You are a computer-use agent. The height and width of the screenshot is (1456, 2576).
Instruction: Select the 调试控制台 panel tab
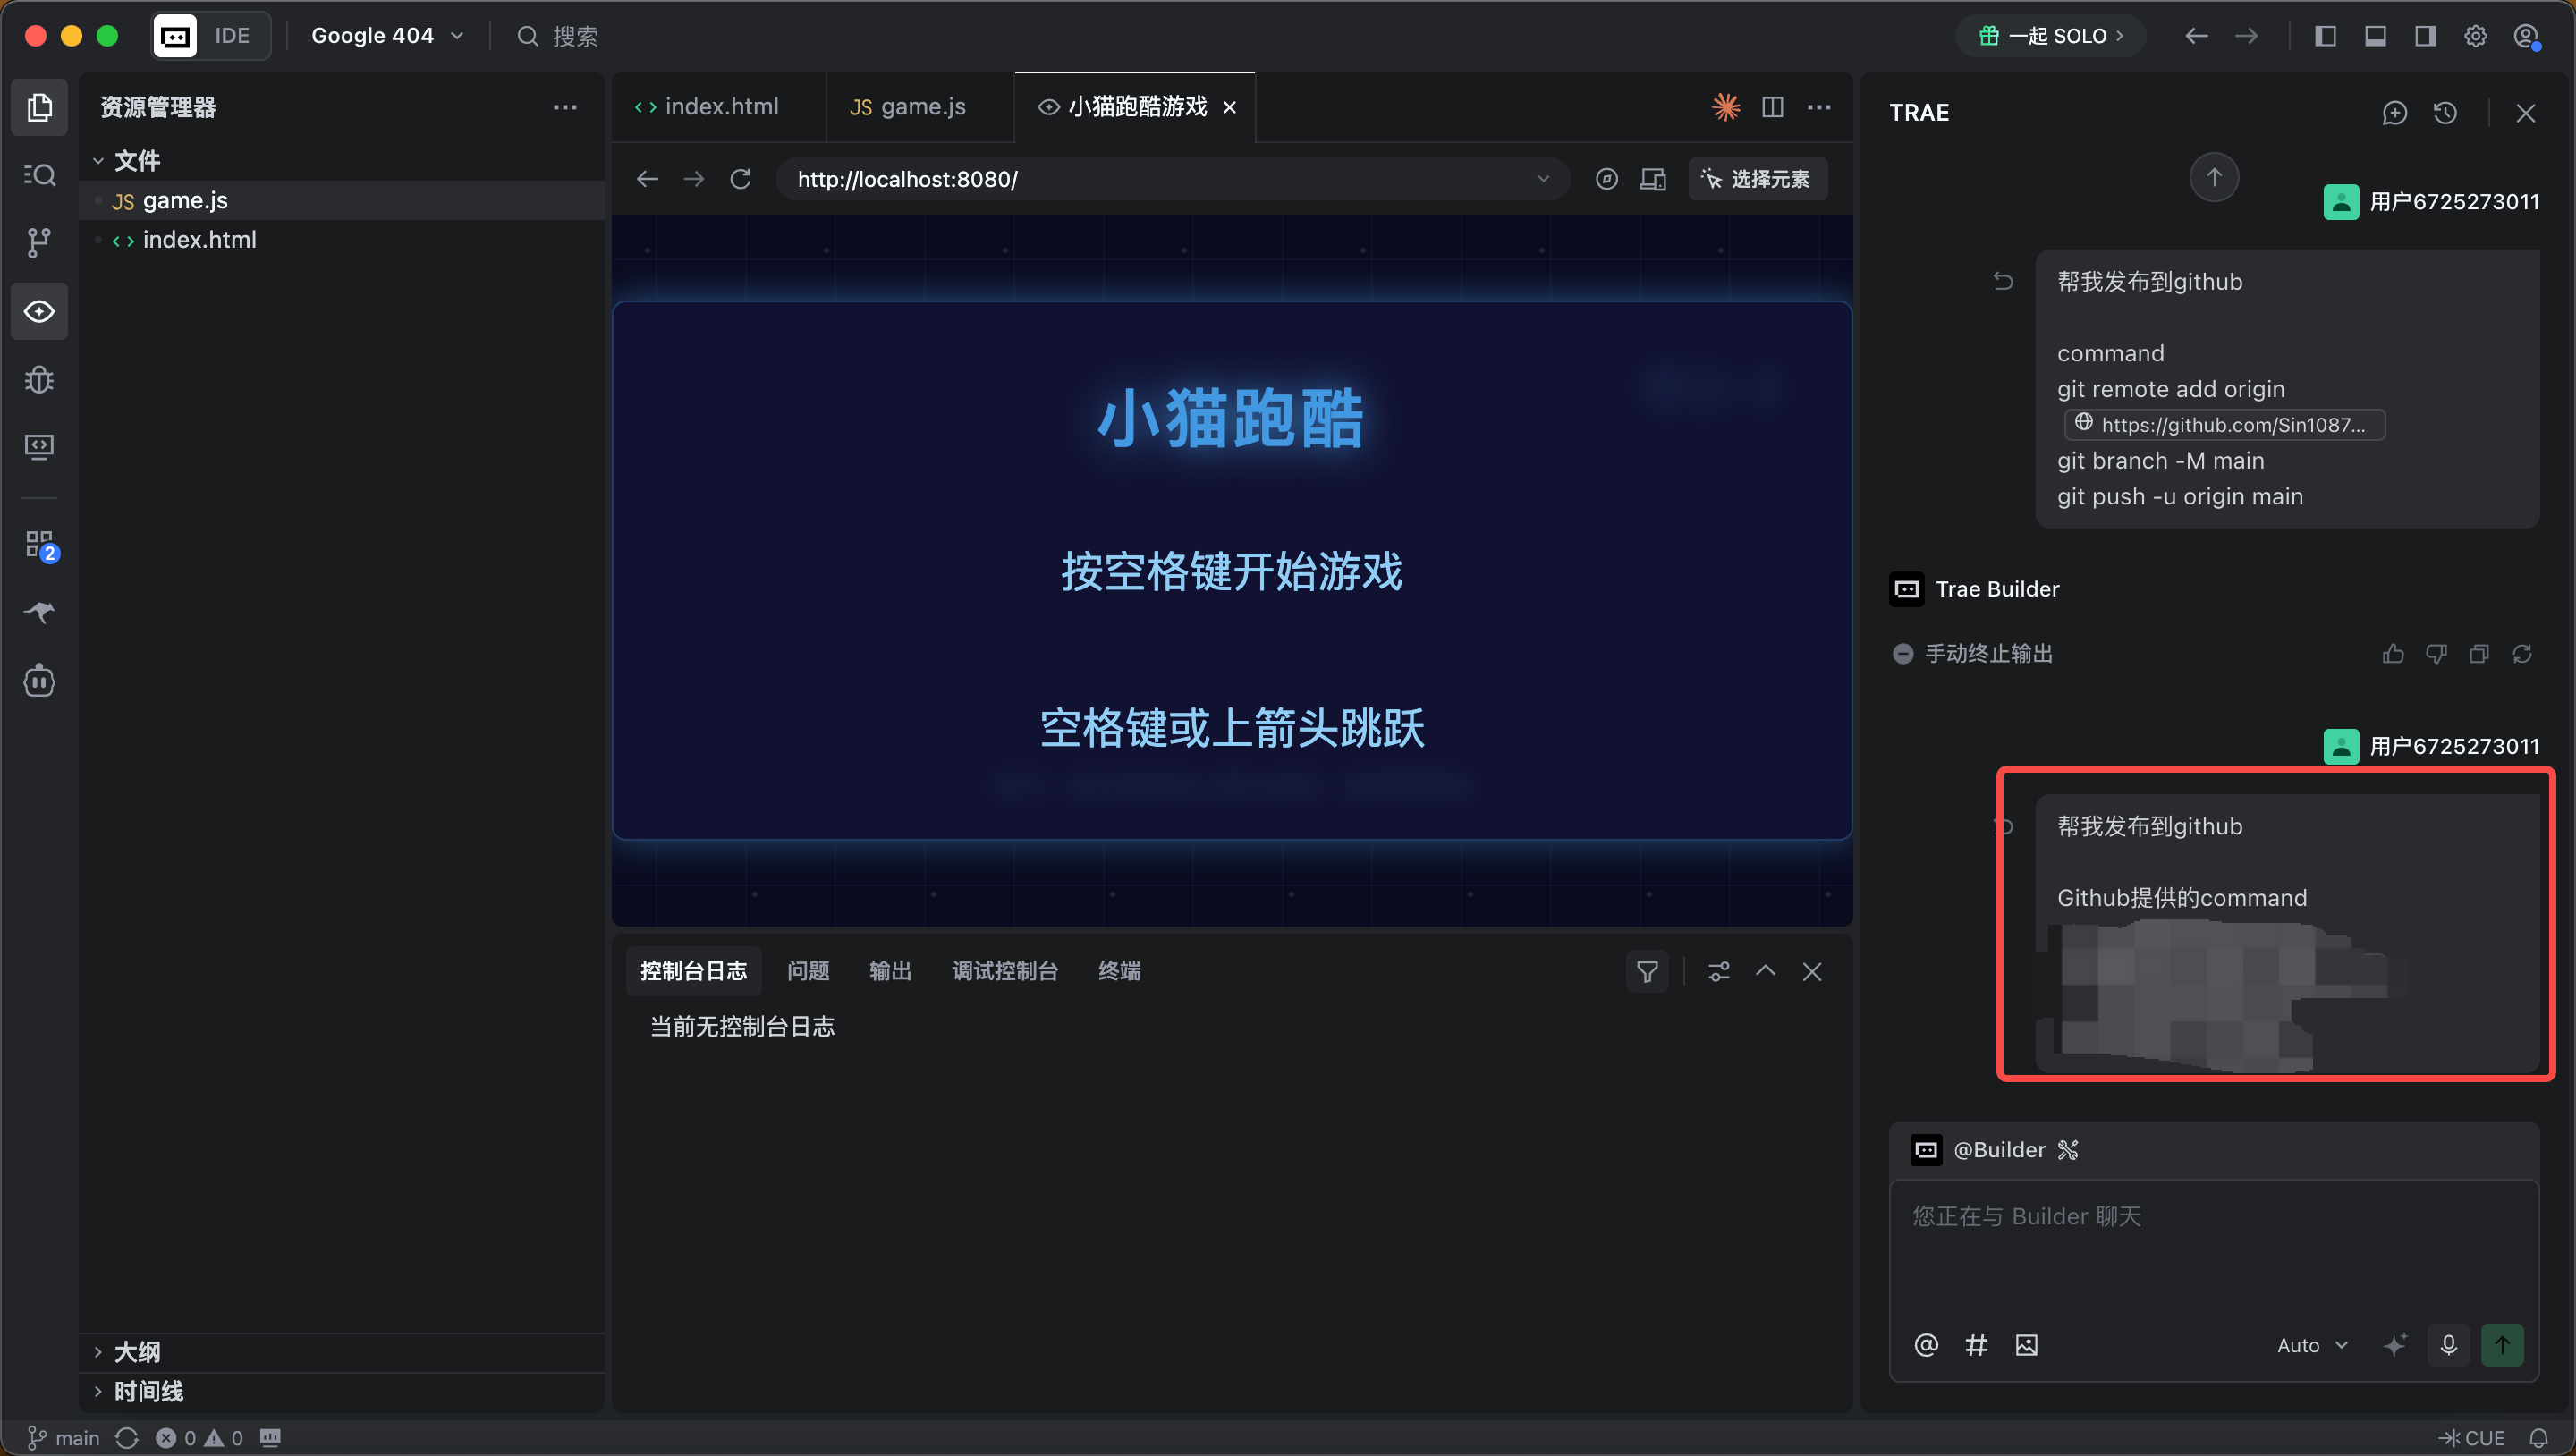coord(1005,971)
